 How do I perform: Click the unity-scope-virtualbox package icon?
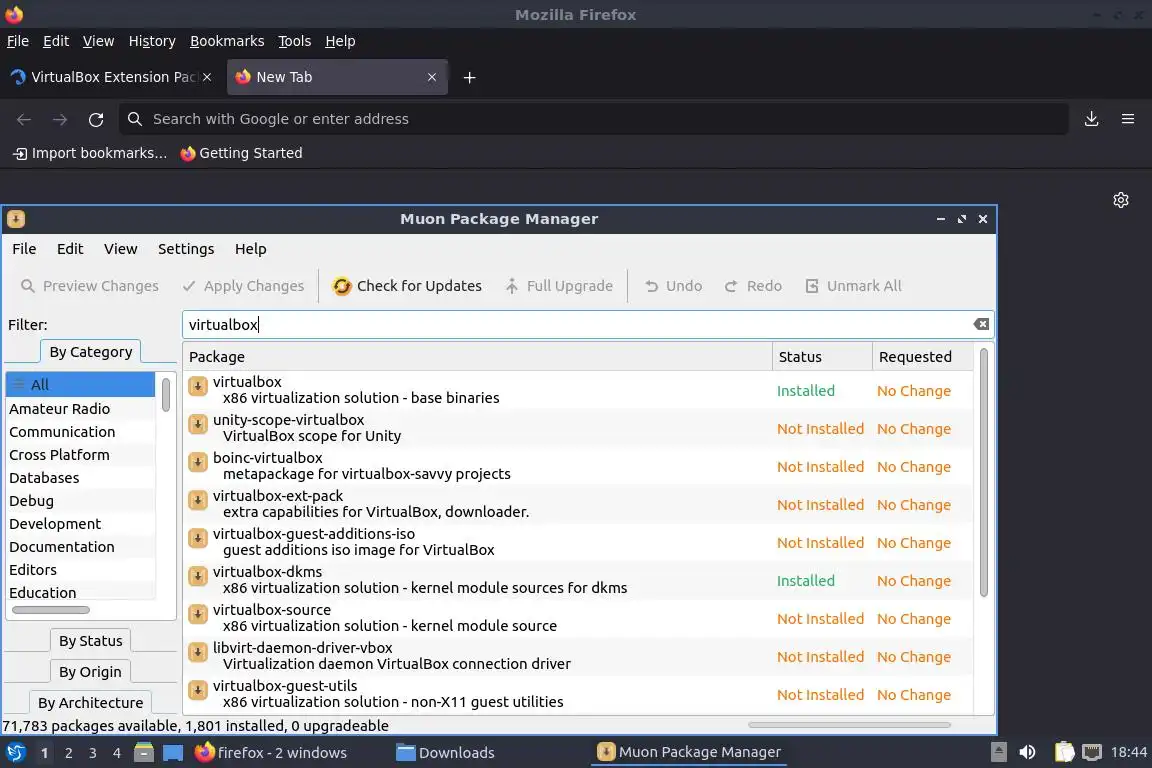pos(198,425)
